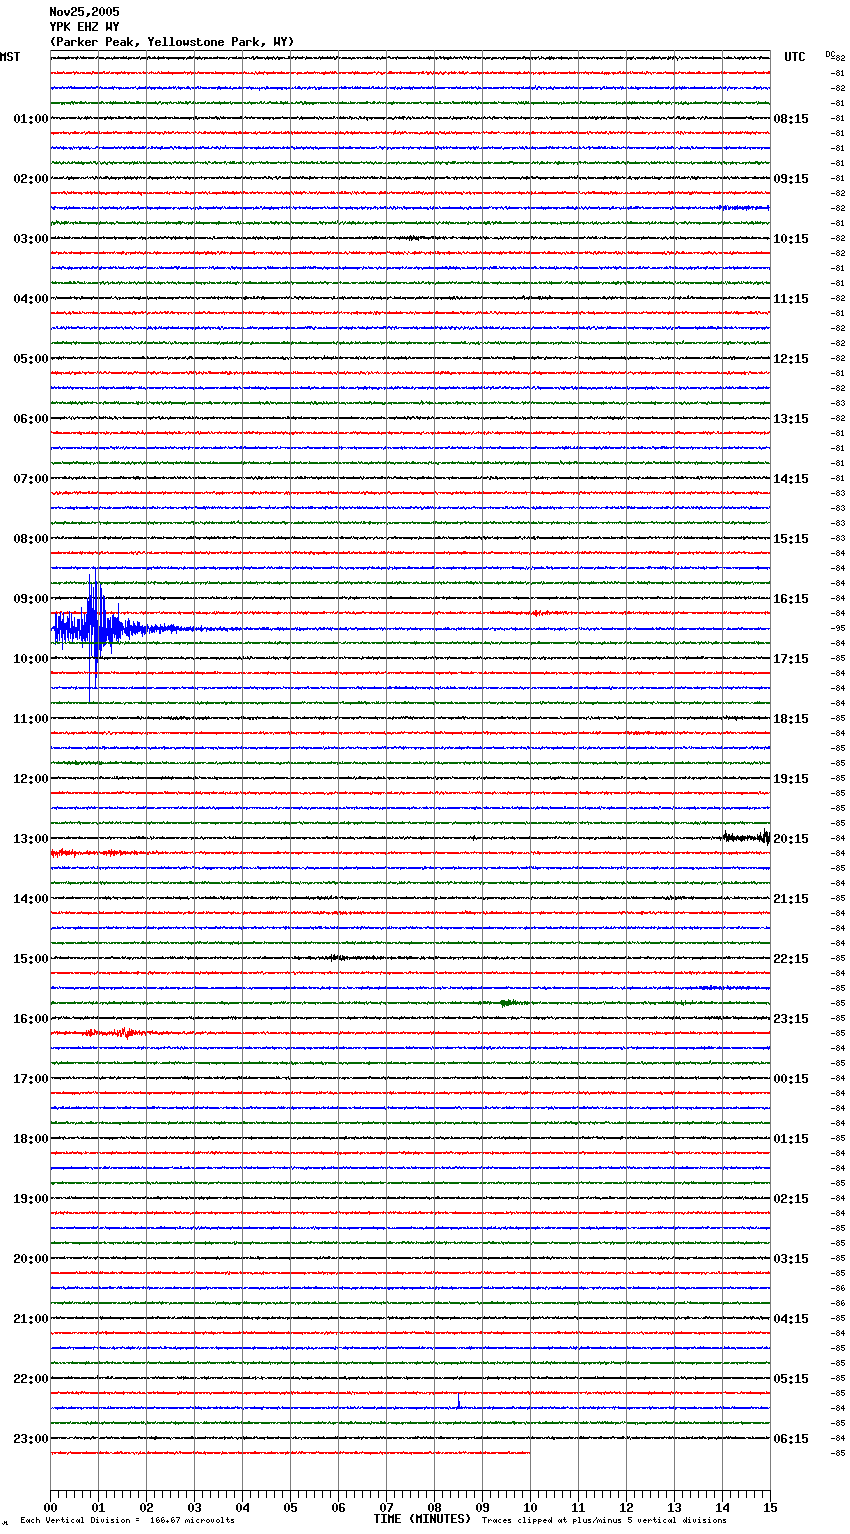The height and width of the screenshot is (1534, 850).
Task: Click the 20:00 MST time label
Action: pos(31,1259)
